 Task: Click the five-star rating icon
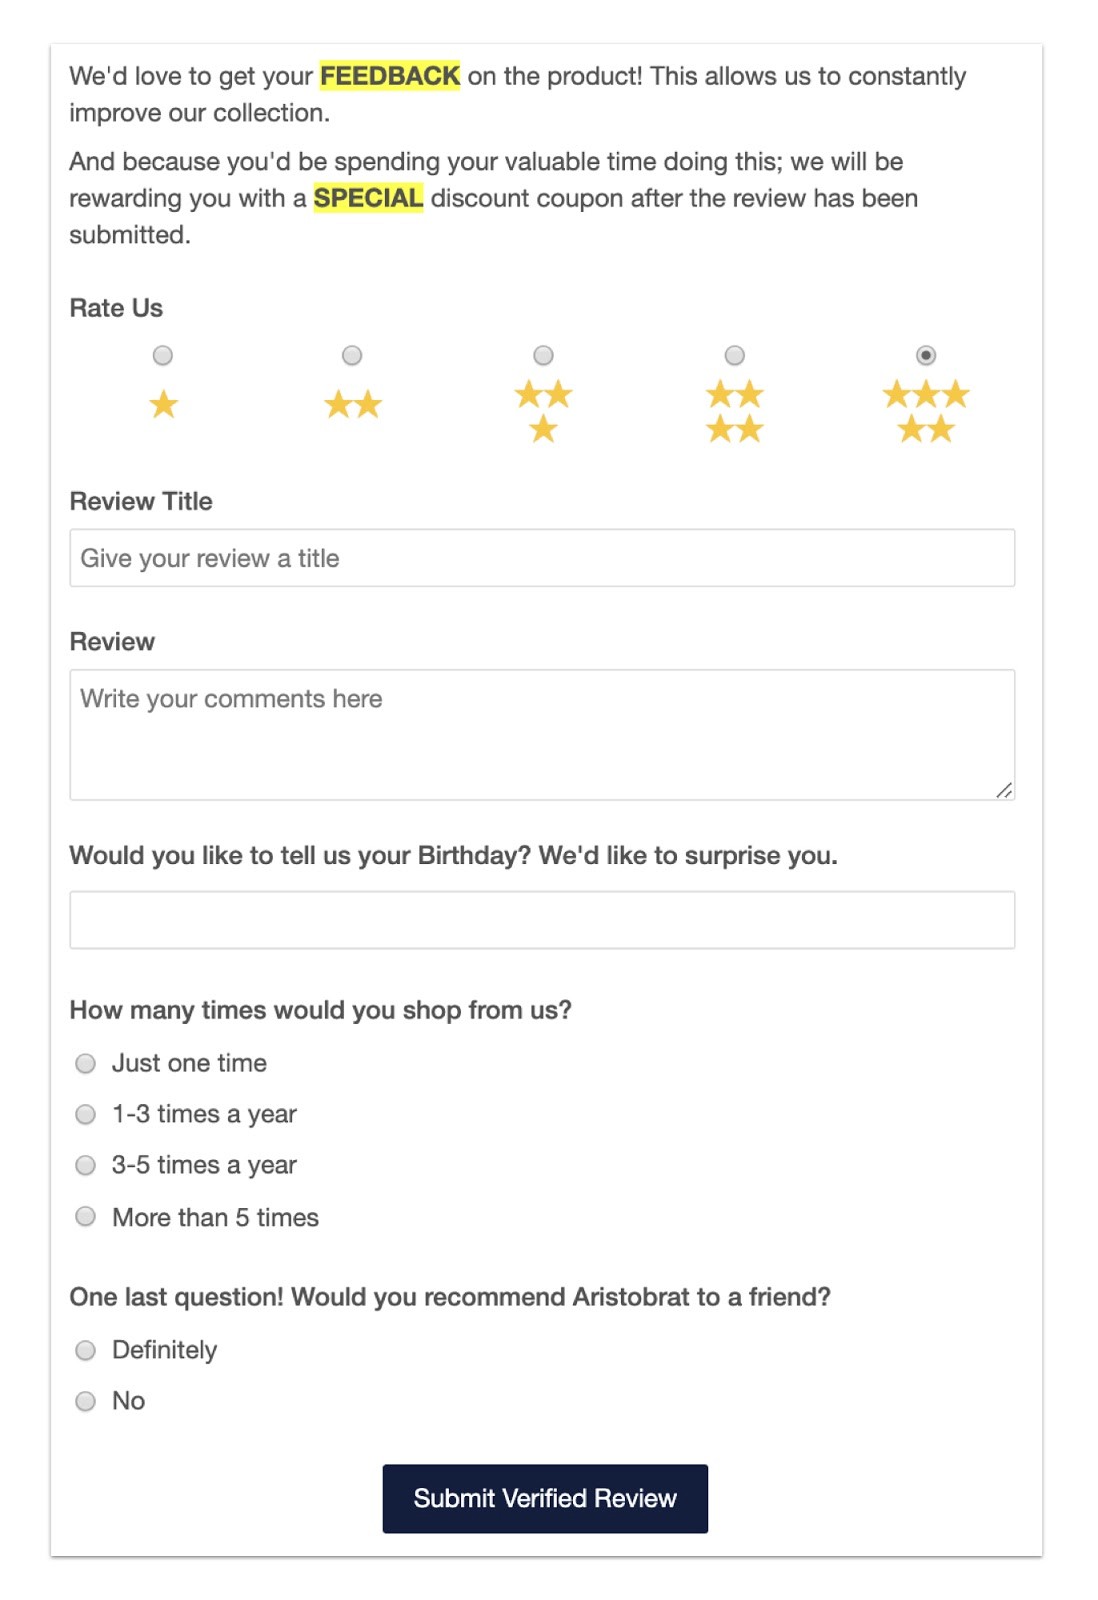coord(926,411)
